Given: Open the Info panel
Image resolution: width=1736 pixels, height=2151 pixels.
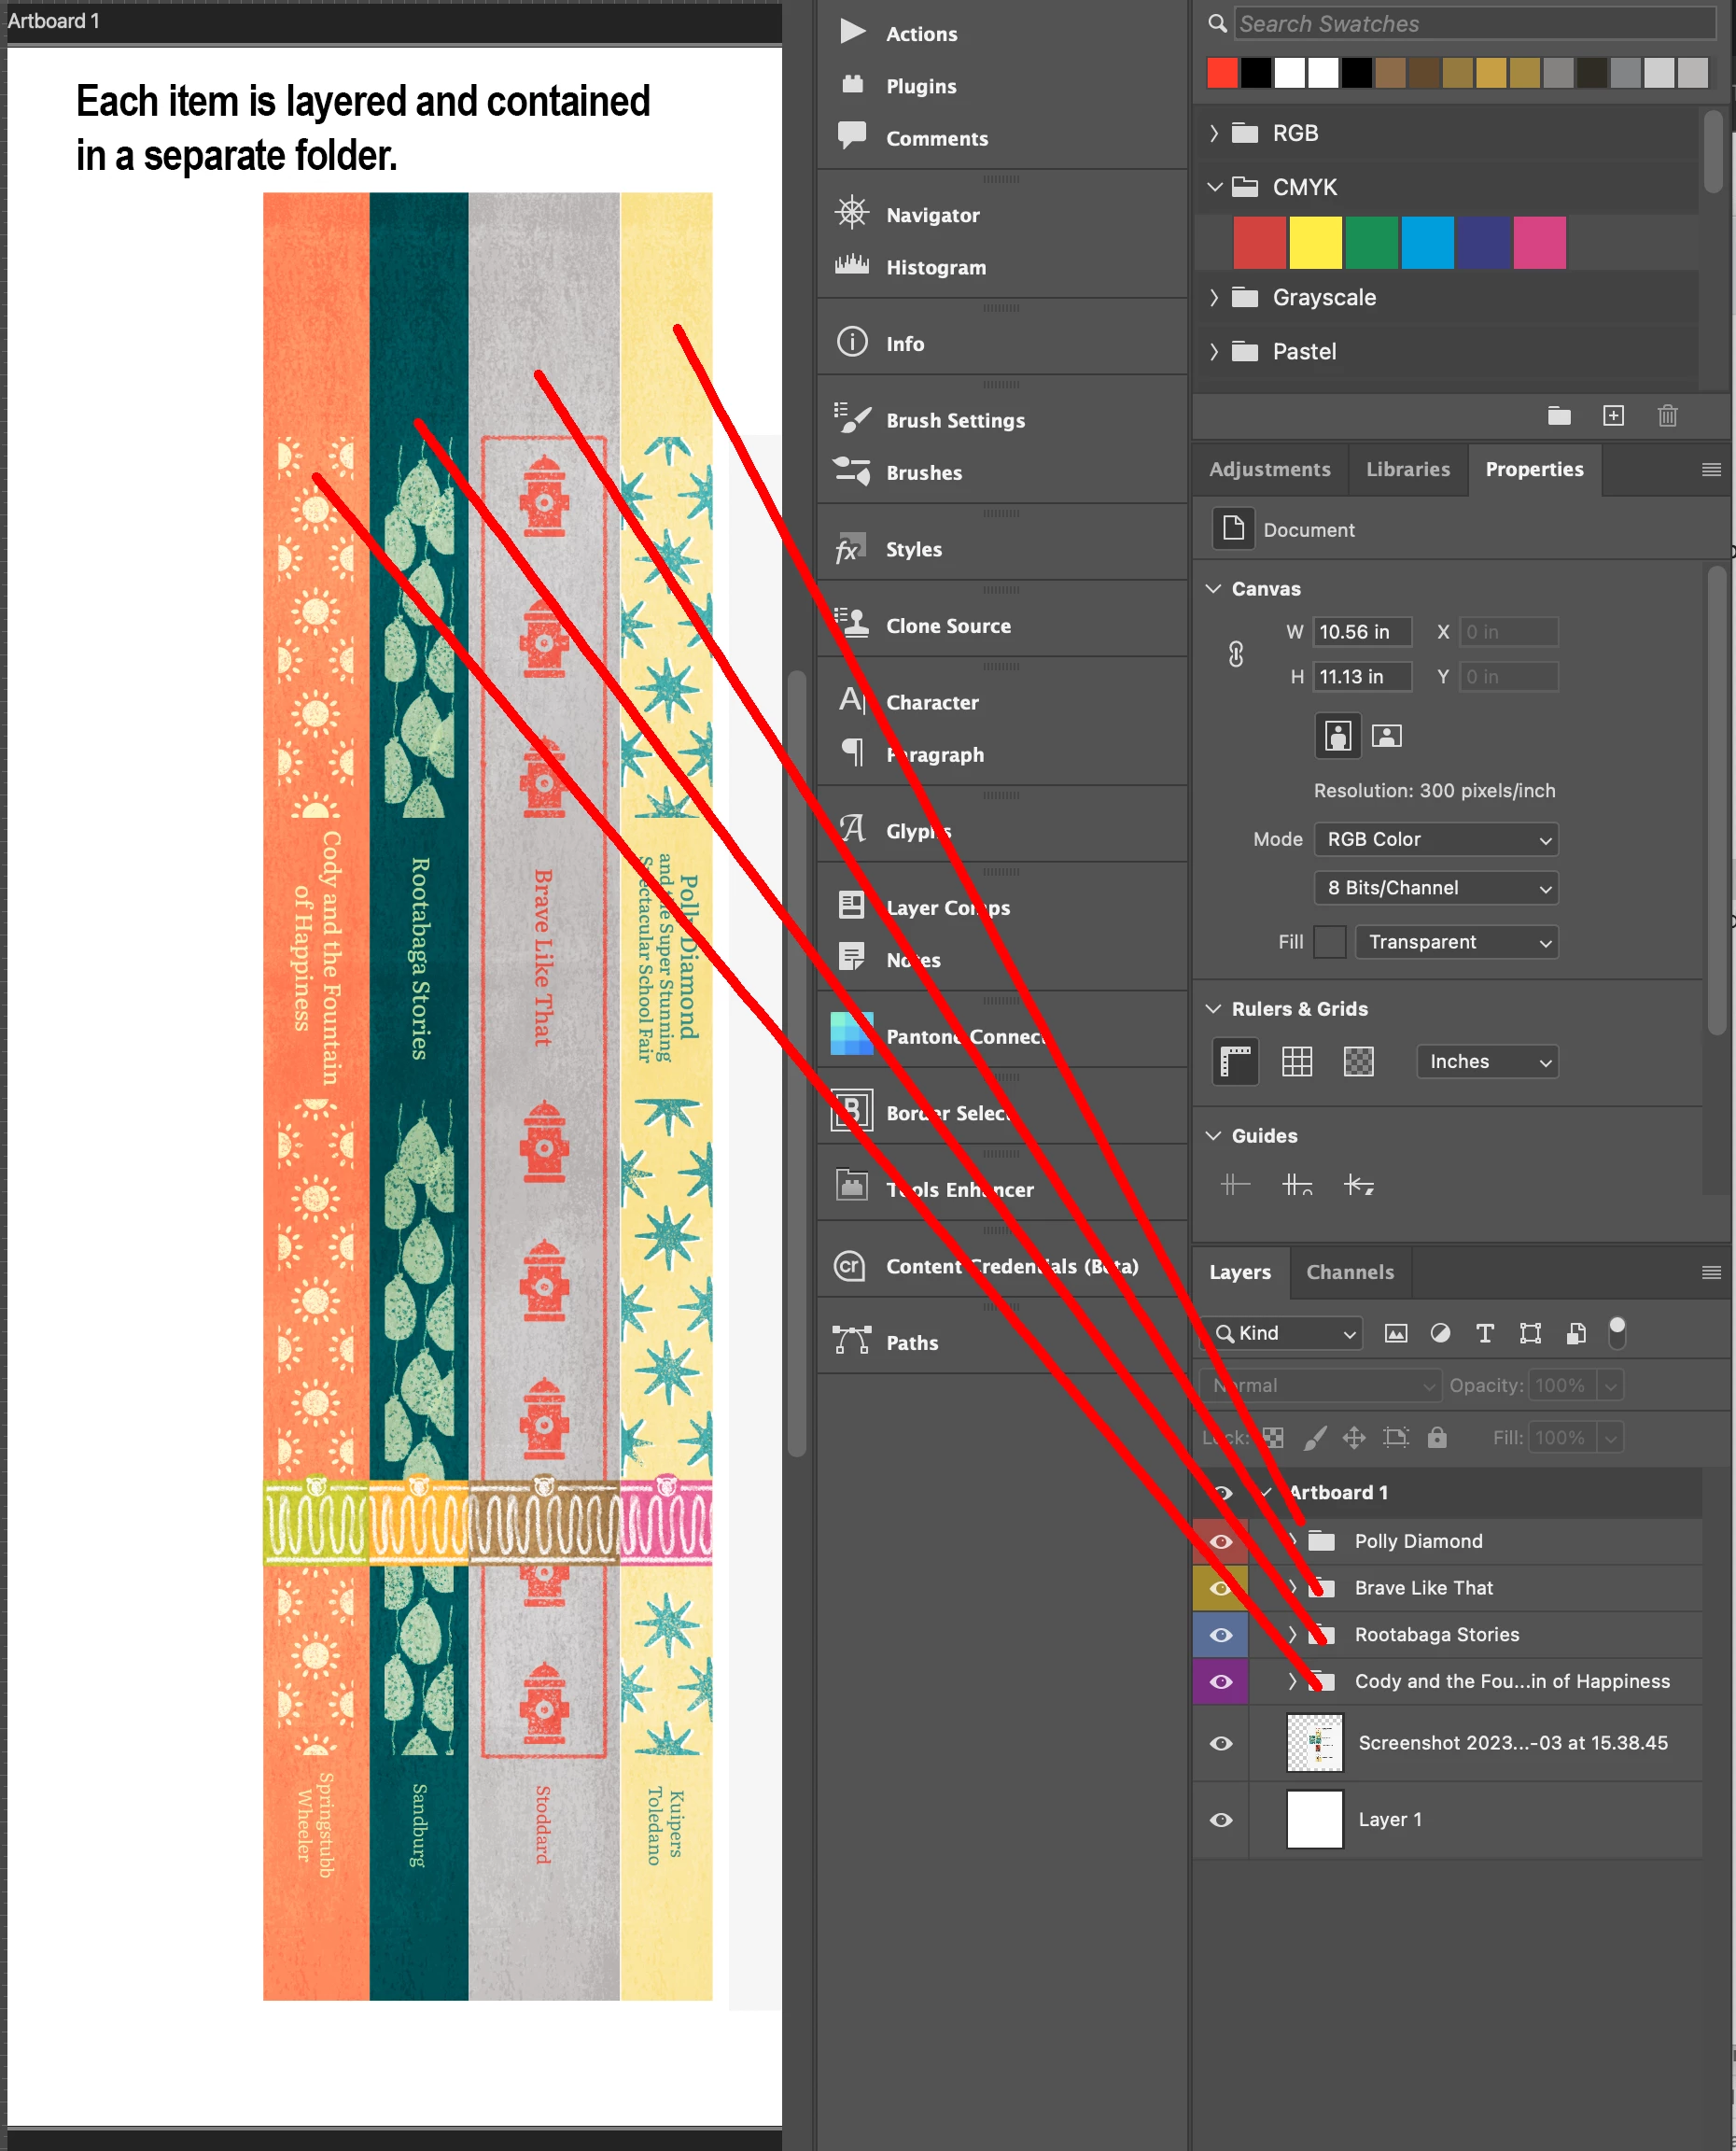Looking at the screenshot, I should 880,343.
